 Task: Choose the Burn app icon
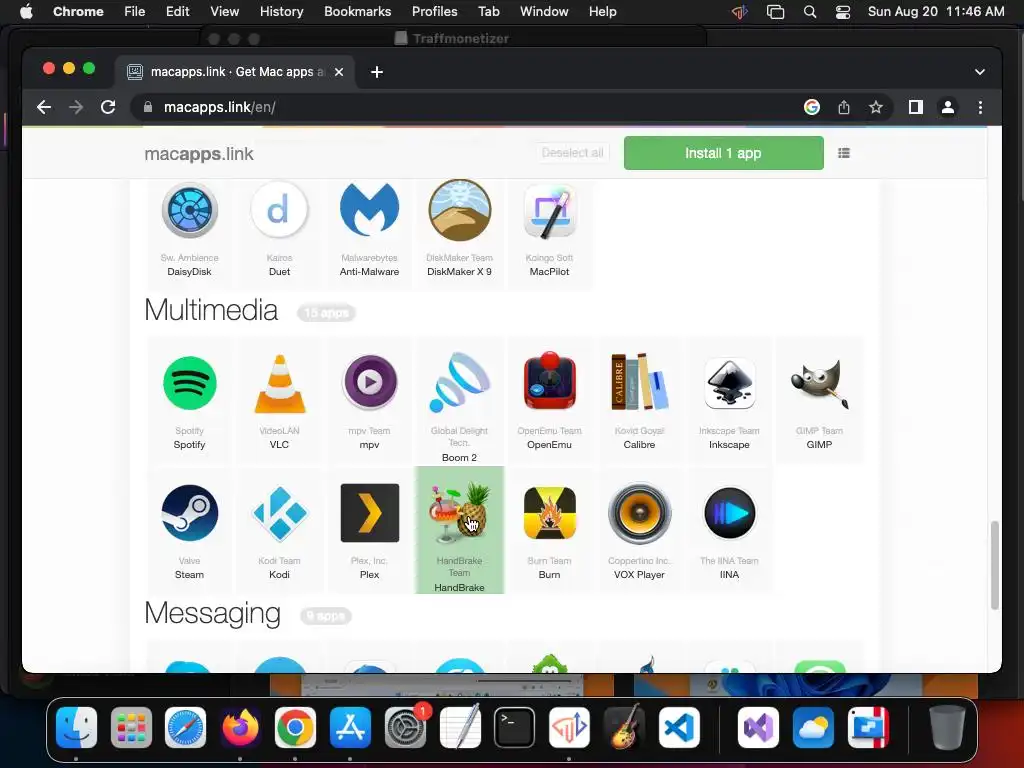tap(550, 513)
